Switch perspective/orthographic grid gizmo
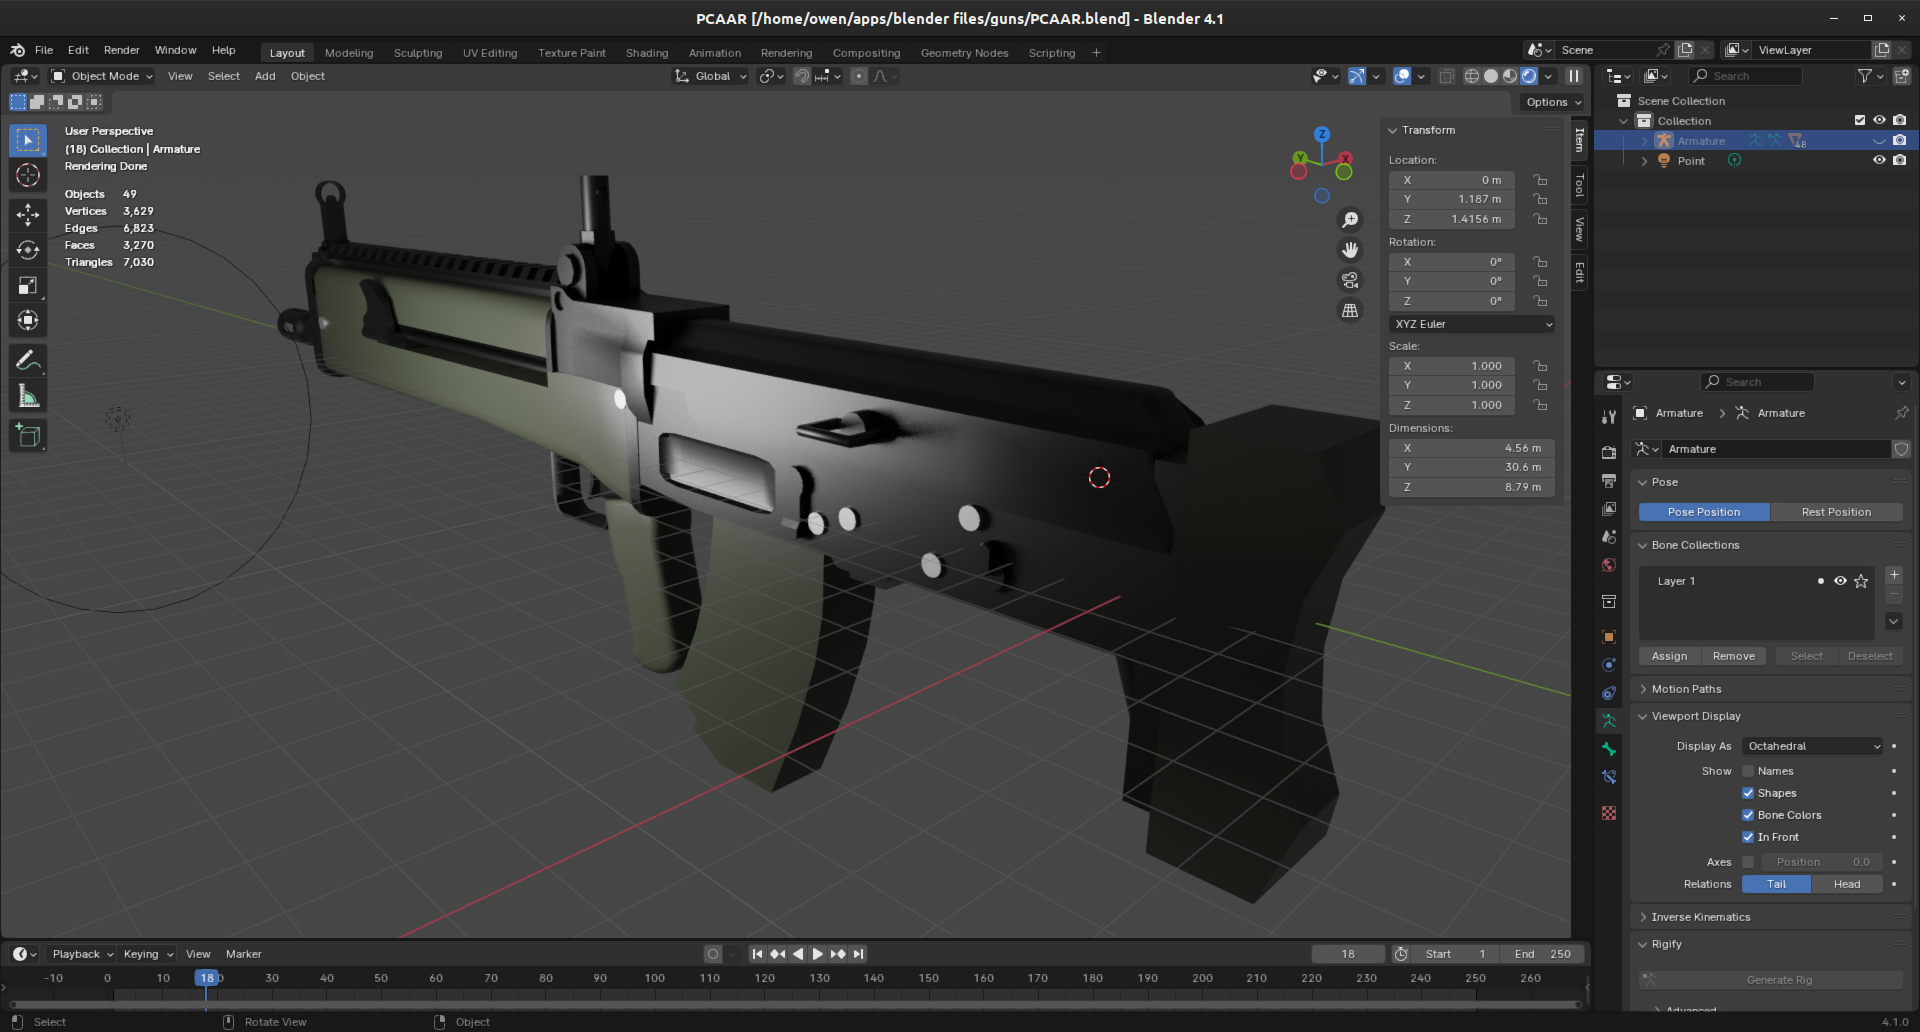1920x1032 pixels. click(1350, 310)
